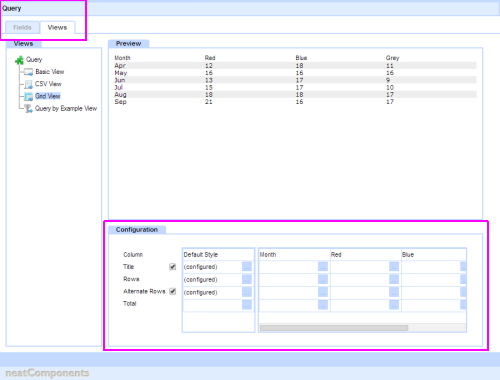The image size is (500, 380).
Task: Click the Configuration panel heading
Action: click(x=137, y=230)
